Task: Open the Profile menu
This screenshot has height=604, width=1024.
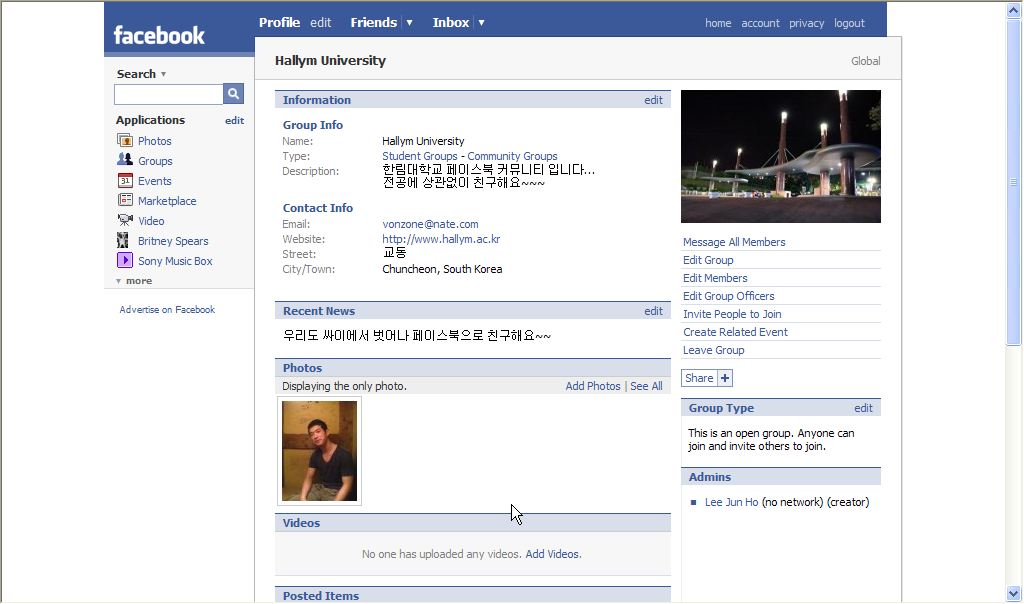Action: point(280,22)
